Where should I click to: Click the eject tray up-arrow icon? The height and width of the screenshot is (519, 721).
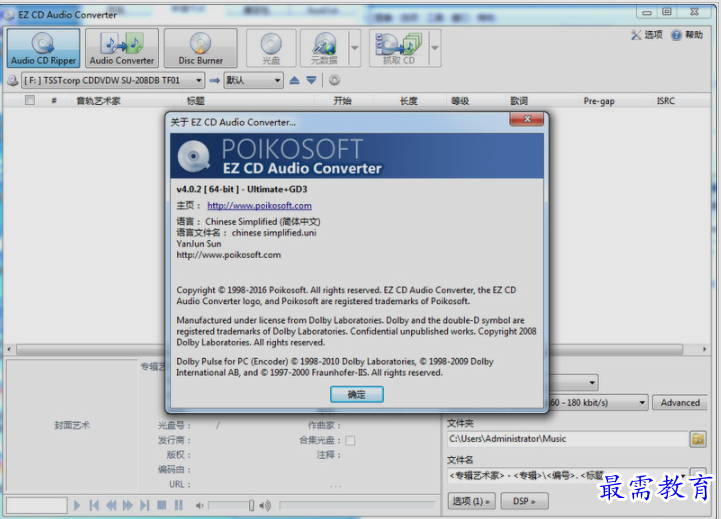point(294,80)
